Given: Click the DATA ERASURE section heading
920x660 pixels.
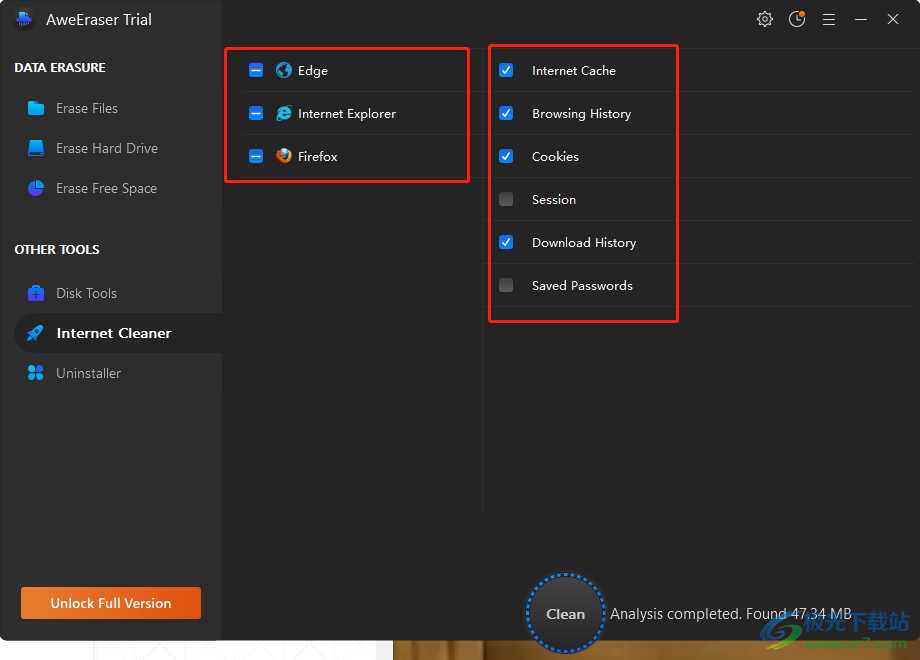Looking at the screenshot, I should click(60, 67).
